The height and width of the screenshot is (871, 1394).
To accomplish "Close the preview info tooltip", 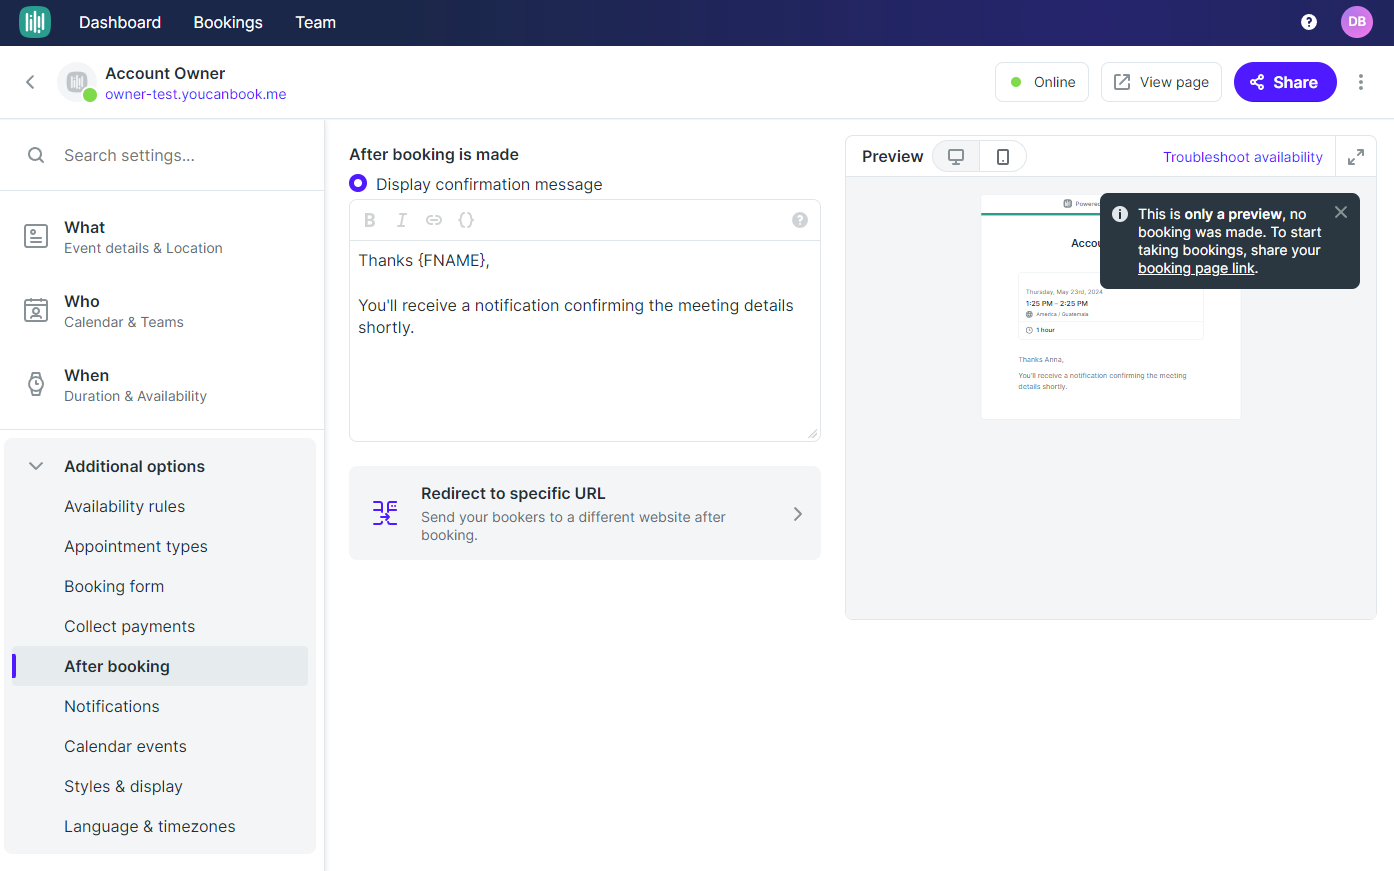I will 1341,212.
